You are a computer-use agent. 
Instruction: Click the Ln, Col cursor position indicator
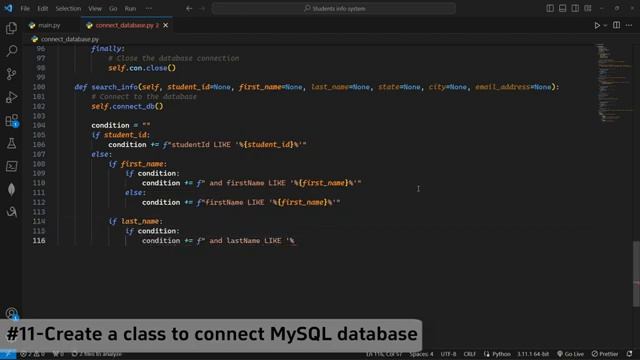coord(383,354)
